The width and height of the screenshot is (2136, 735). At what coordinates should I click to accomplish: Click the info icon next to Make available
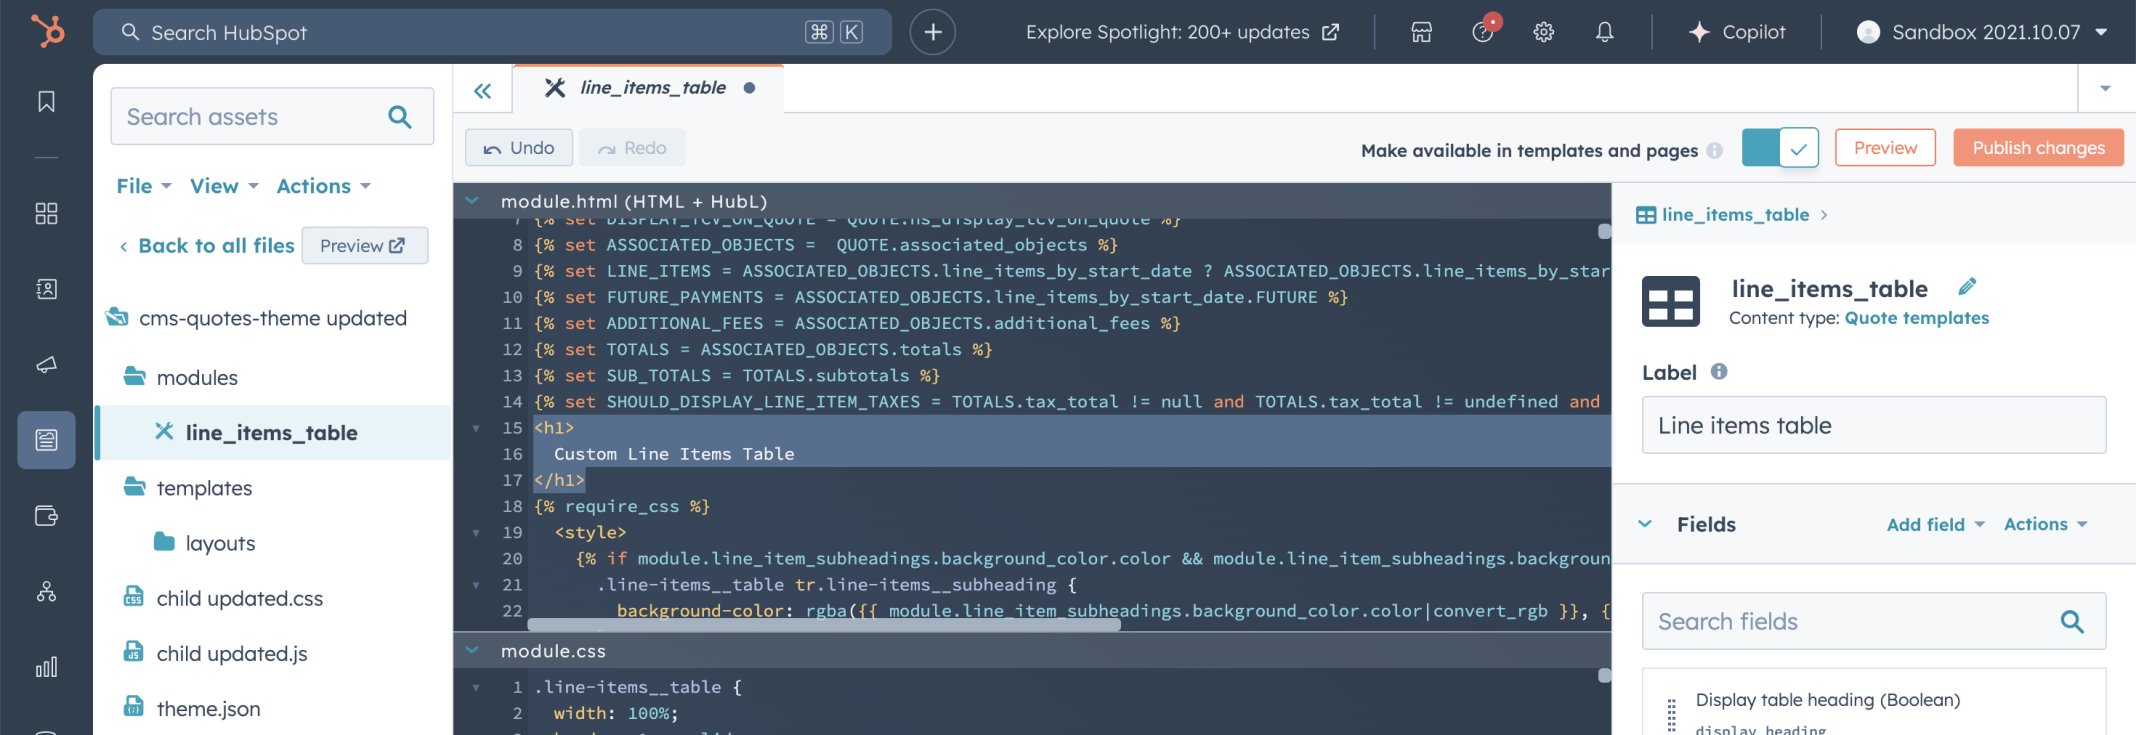(1715, 150)
